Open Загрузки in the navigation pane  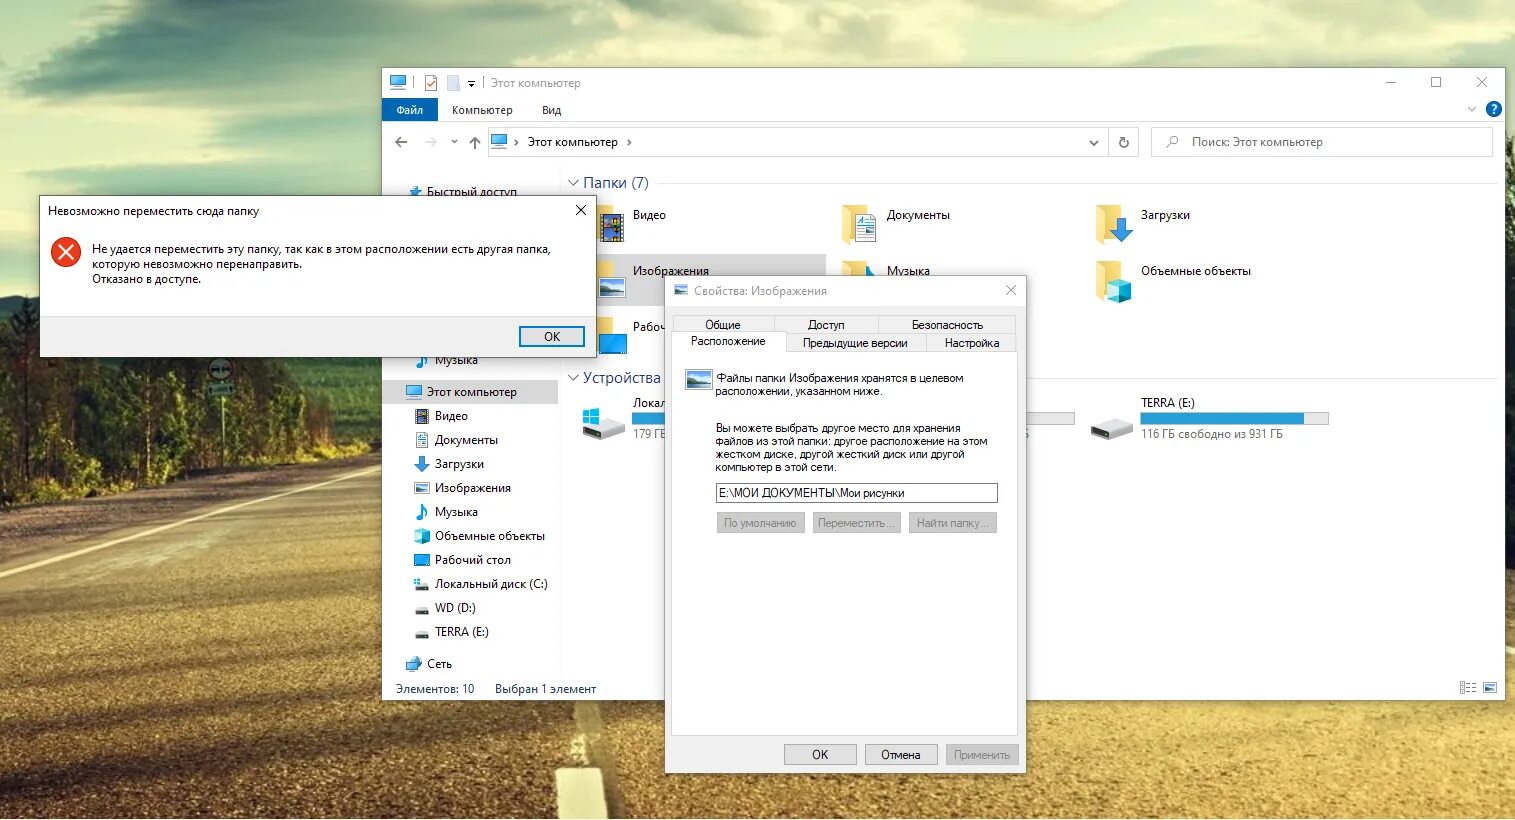click(x=459, y=464)
